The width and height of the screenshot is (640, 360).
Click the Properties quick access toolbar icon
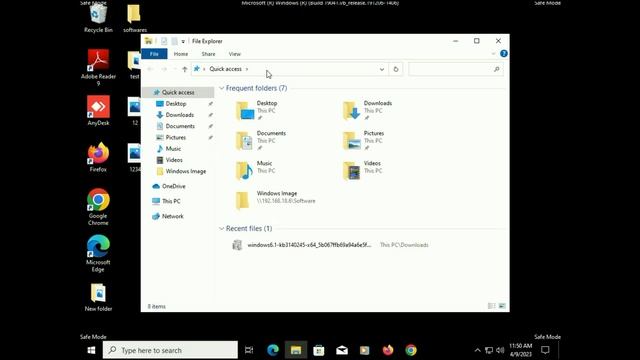pos(164,41)
